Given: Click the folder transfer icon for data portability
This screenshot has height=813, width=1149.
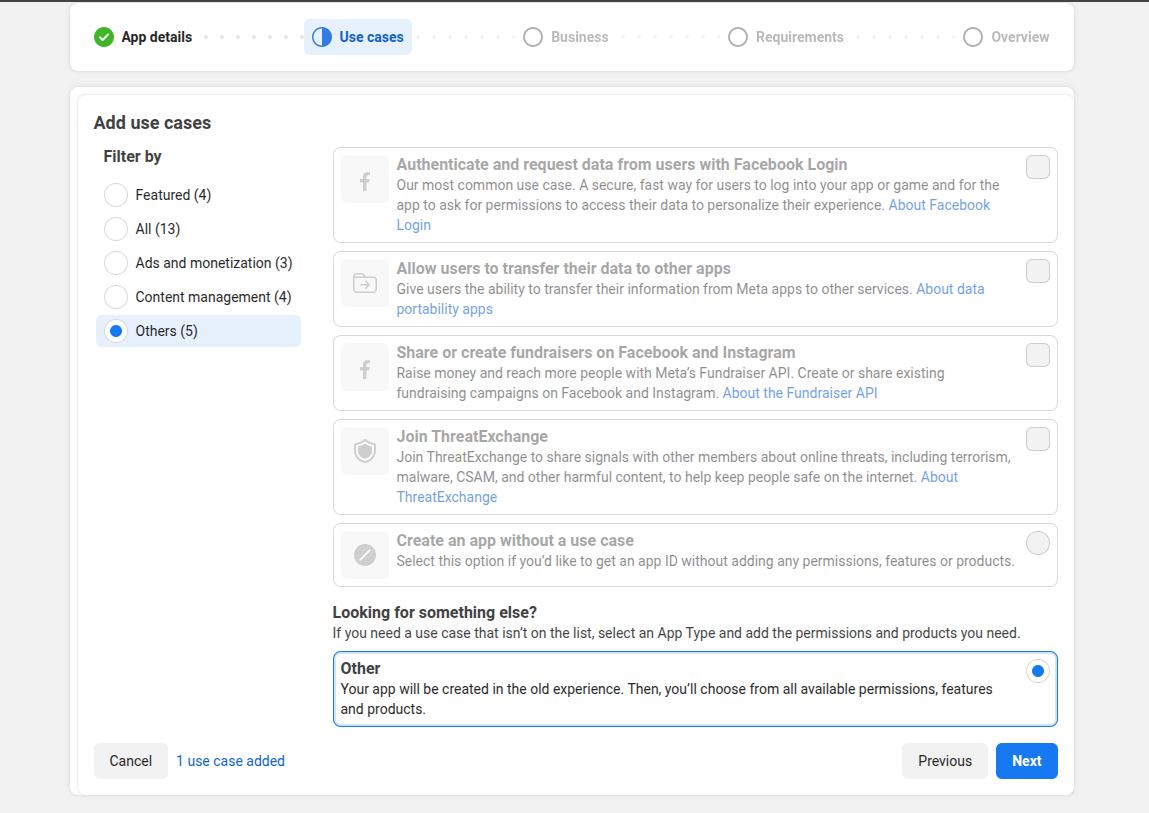Looking at the screenshot, I should coord(365,284).
